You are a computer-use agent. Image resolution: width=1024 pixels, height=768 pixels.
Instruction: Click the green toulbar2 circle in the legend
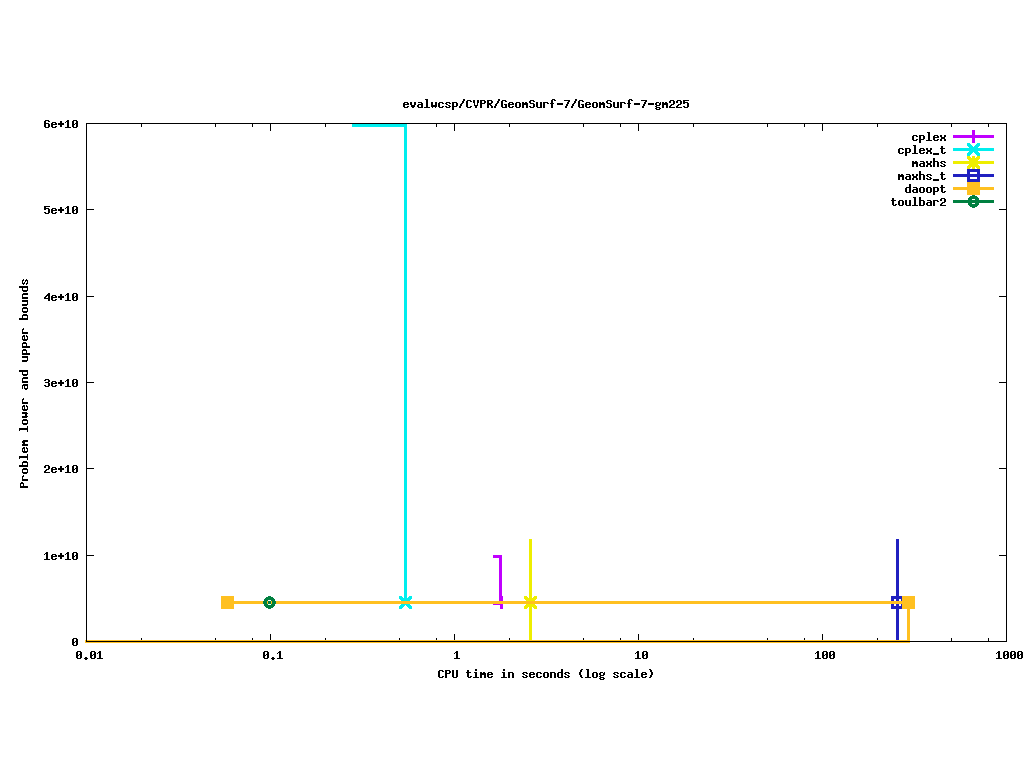[x=973, y=202]
